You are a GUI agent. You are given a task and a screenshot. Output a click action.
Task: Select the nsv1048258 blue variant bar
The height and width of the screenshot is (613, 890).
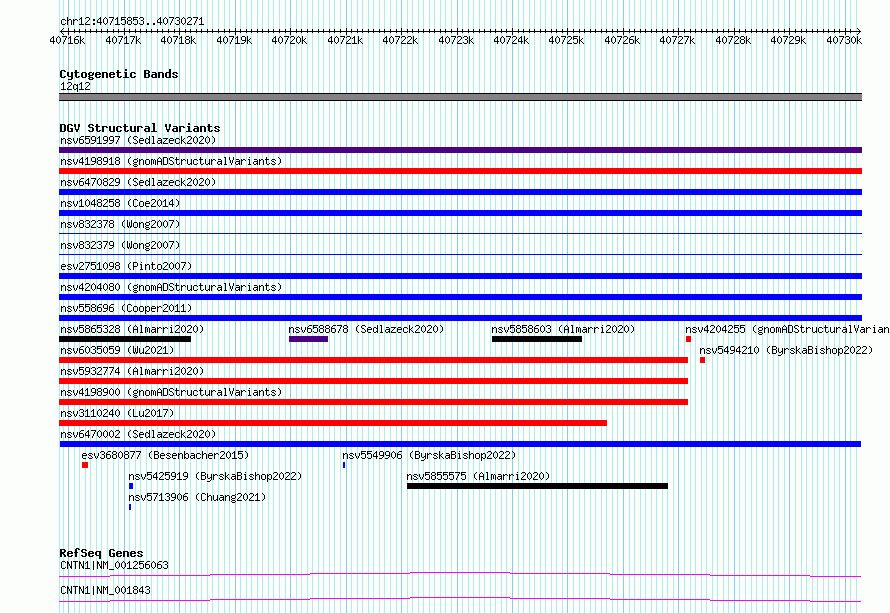pyautogui.click(x=460, y=213)
